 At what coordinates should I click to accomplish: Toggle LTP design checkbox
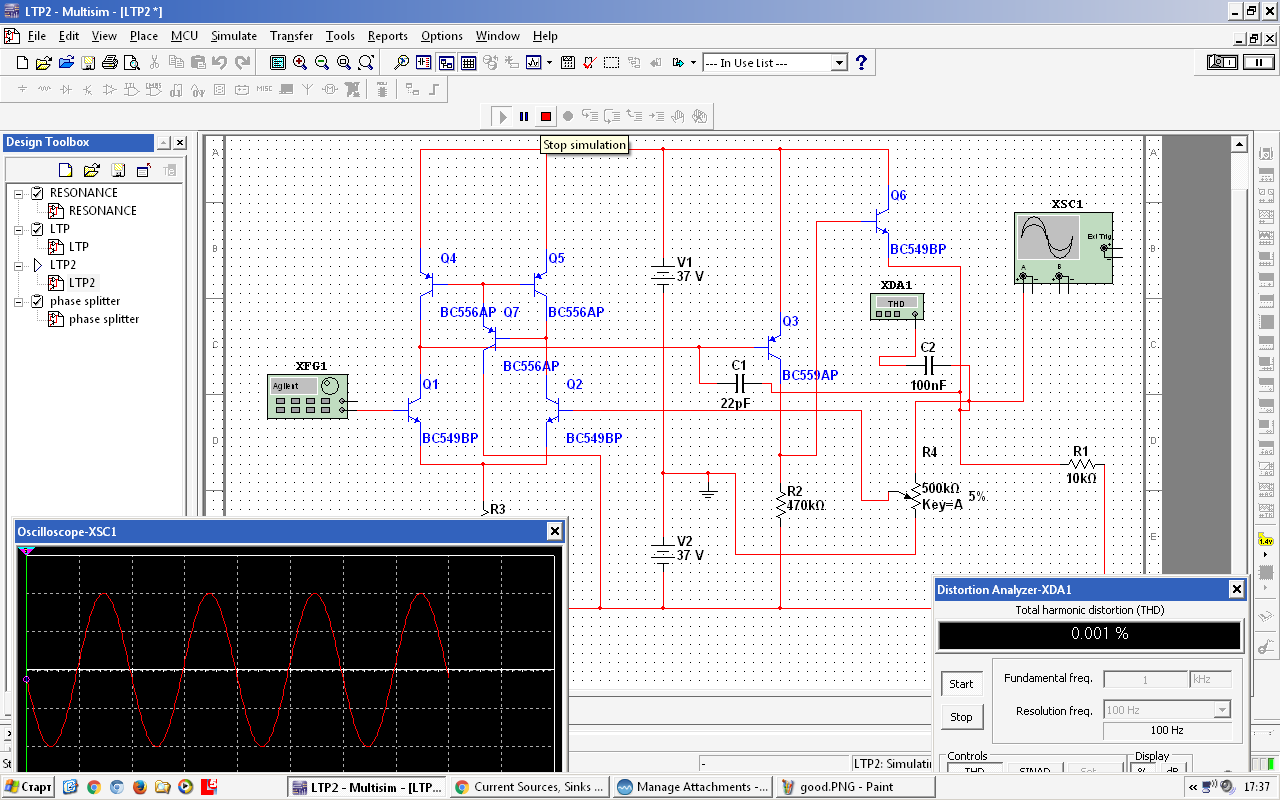pyautogui.click(x=38, y=229)
